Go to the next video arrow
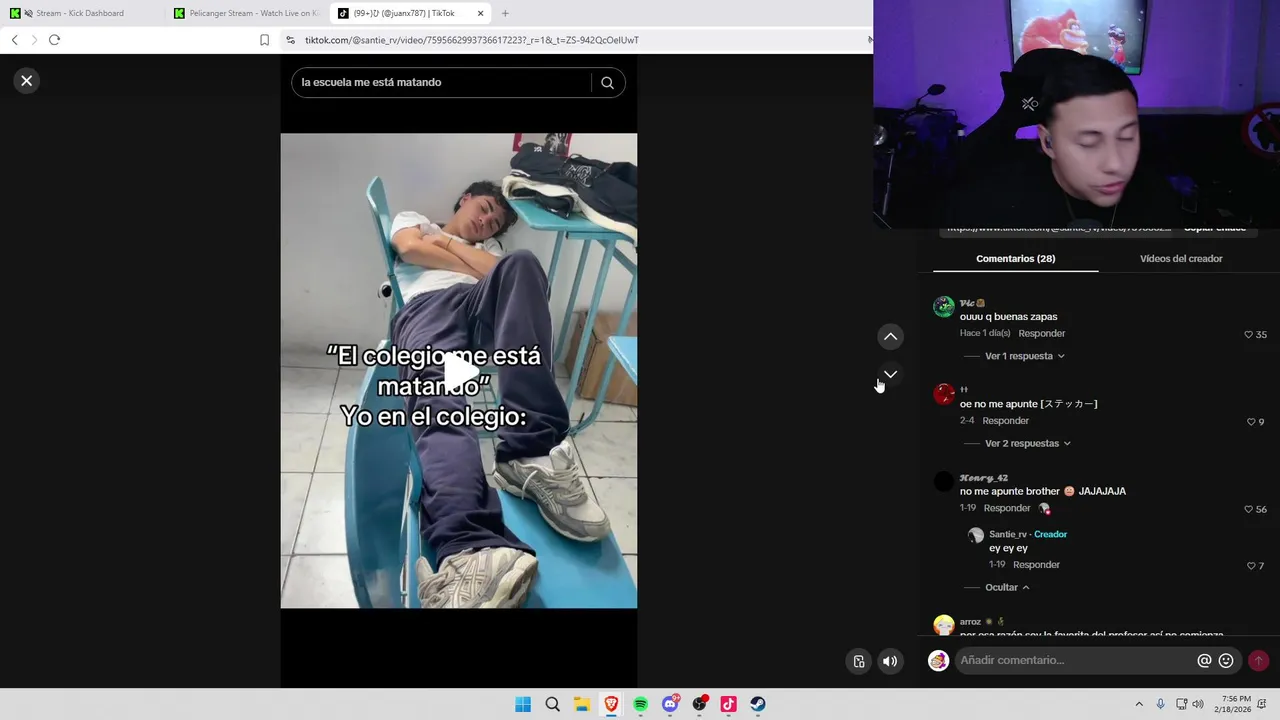 point(890,373)
